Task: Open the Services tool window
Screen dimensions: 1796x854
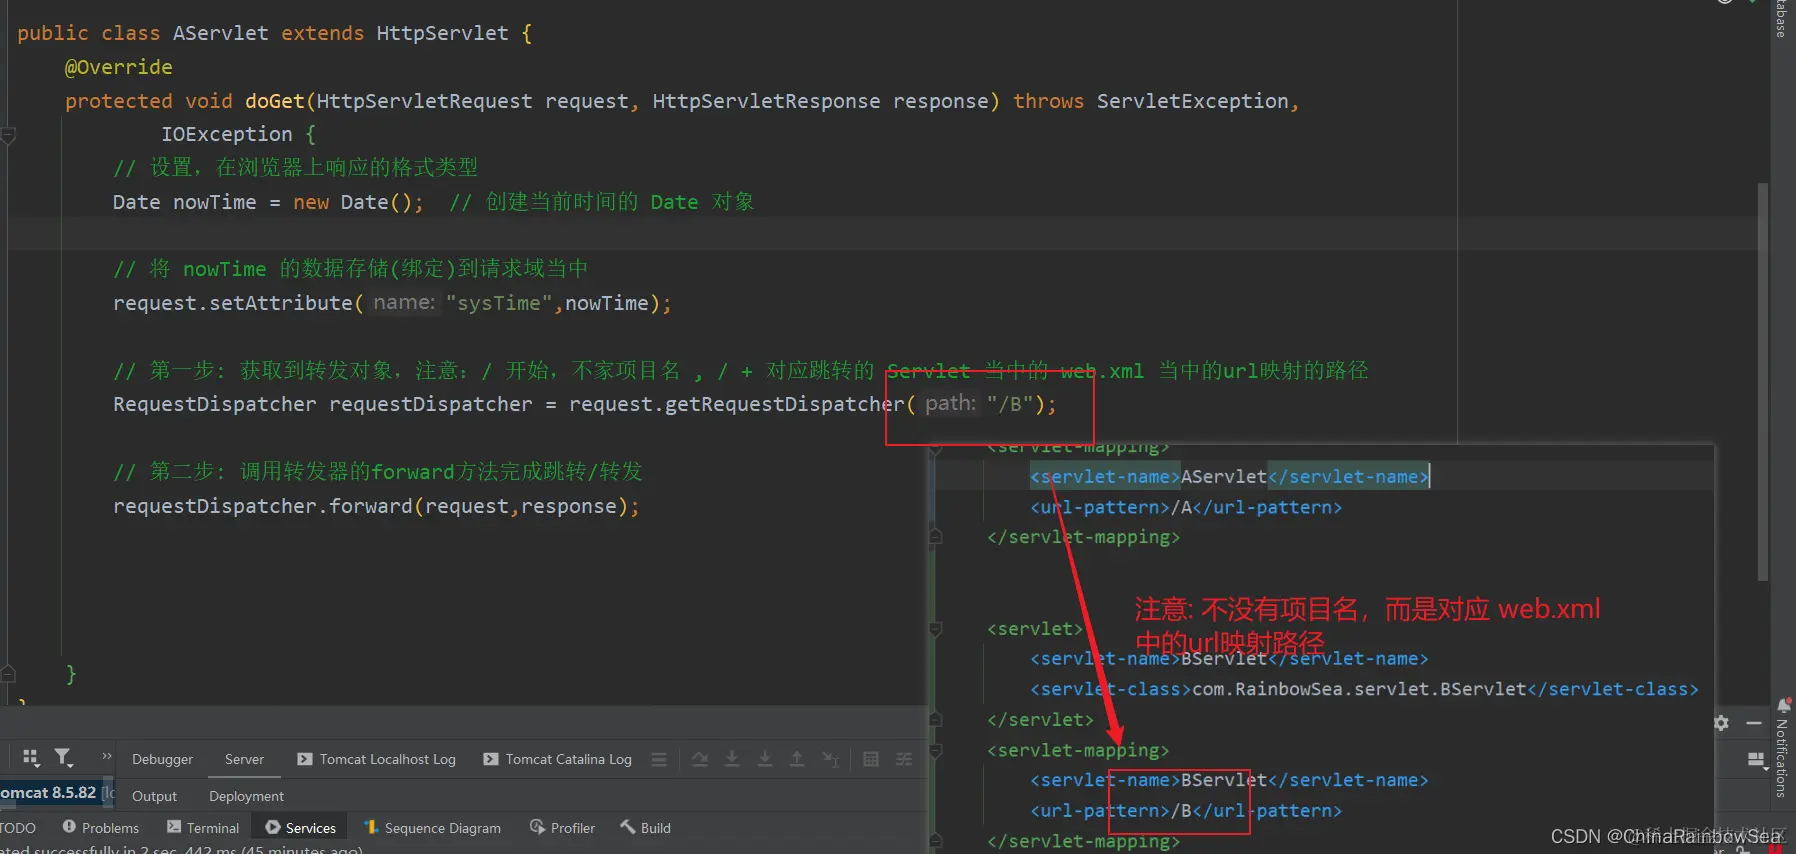Action: (300, 828)
